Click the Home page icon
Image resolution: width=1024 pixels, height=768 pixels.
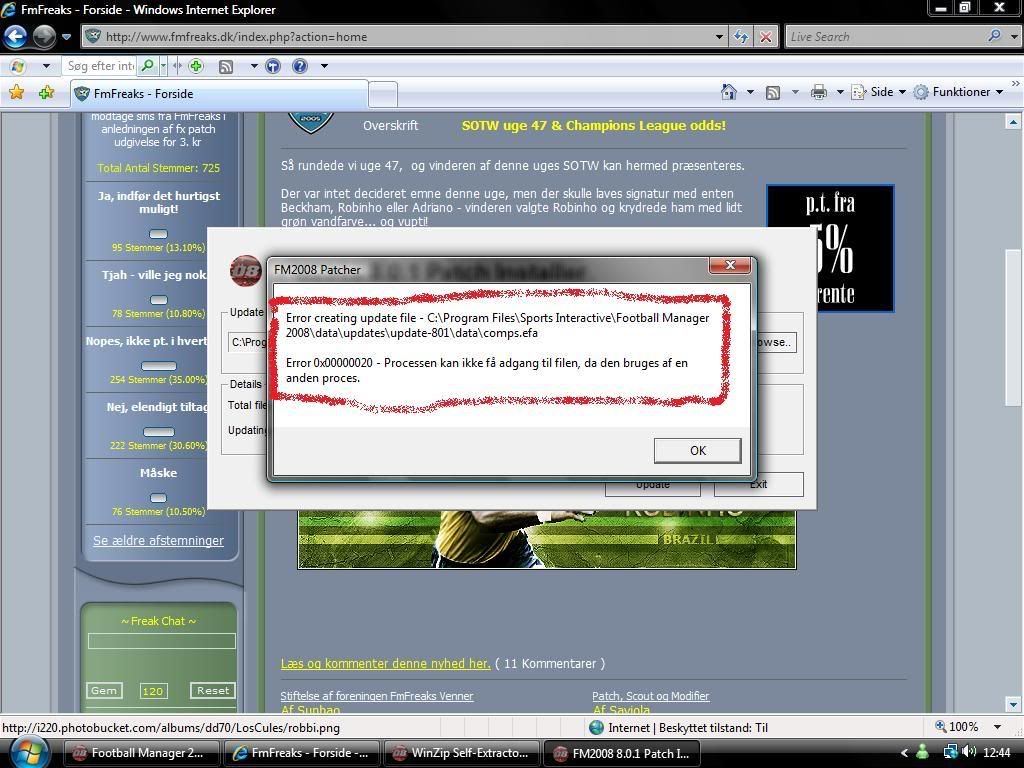[x=729, y=92]
